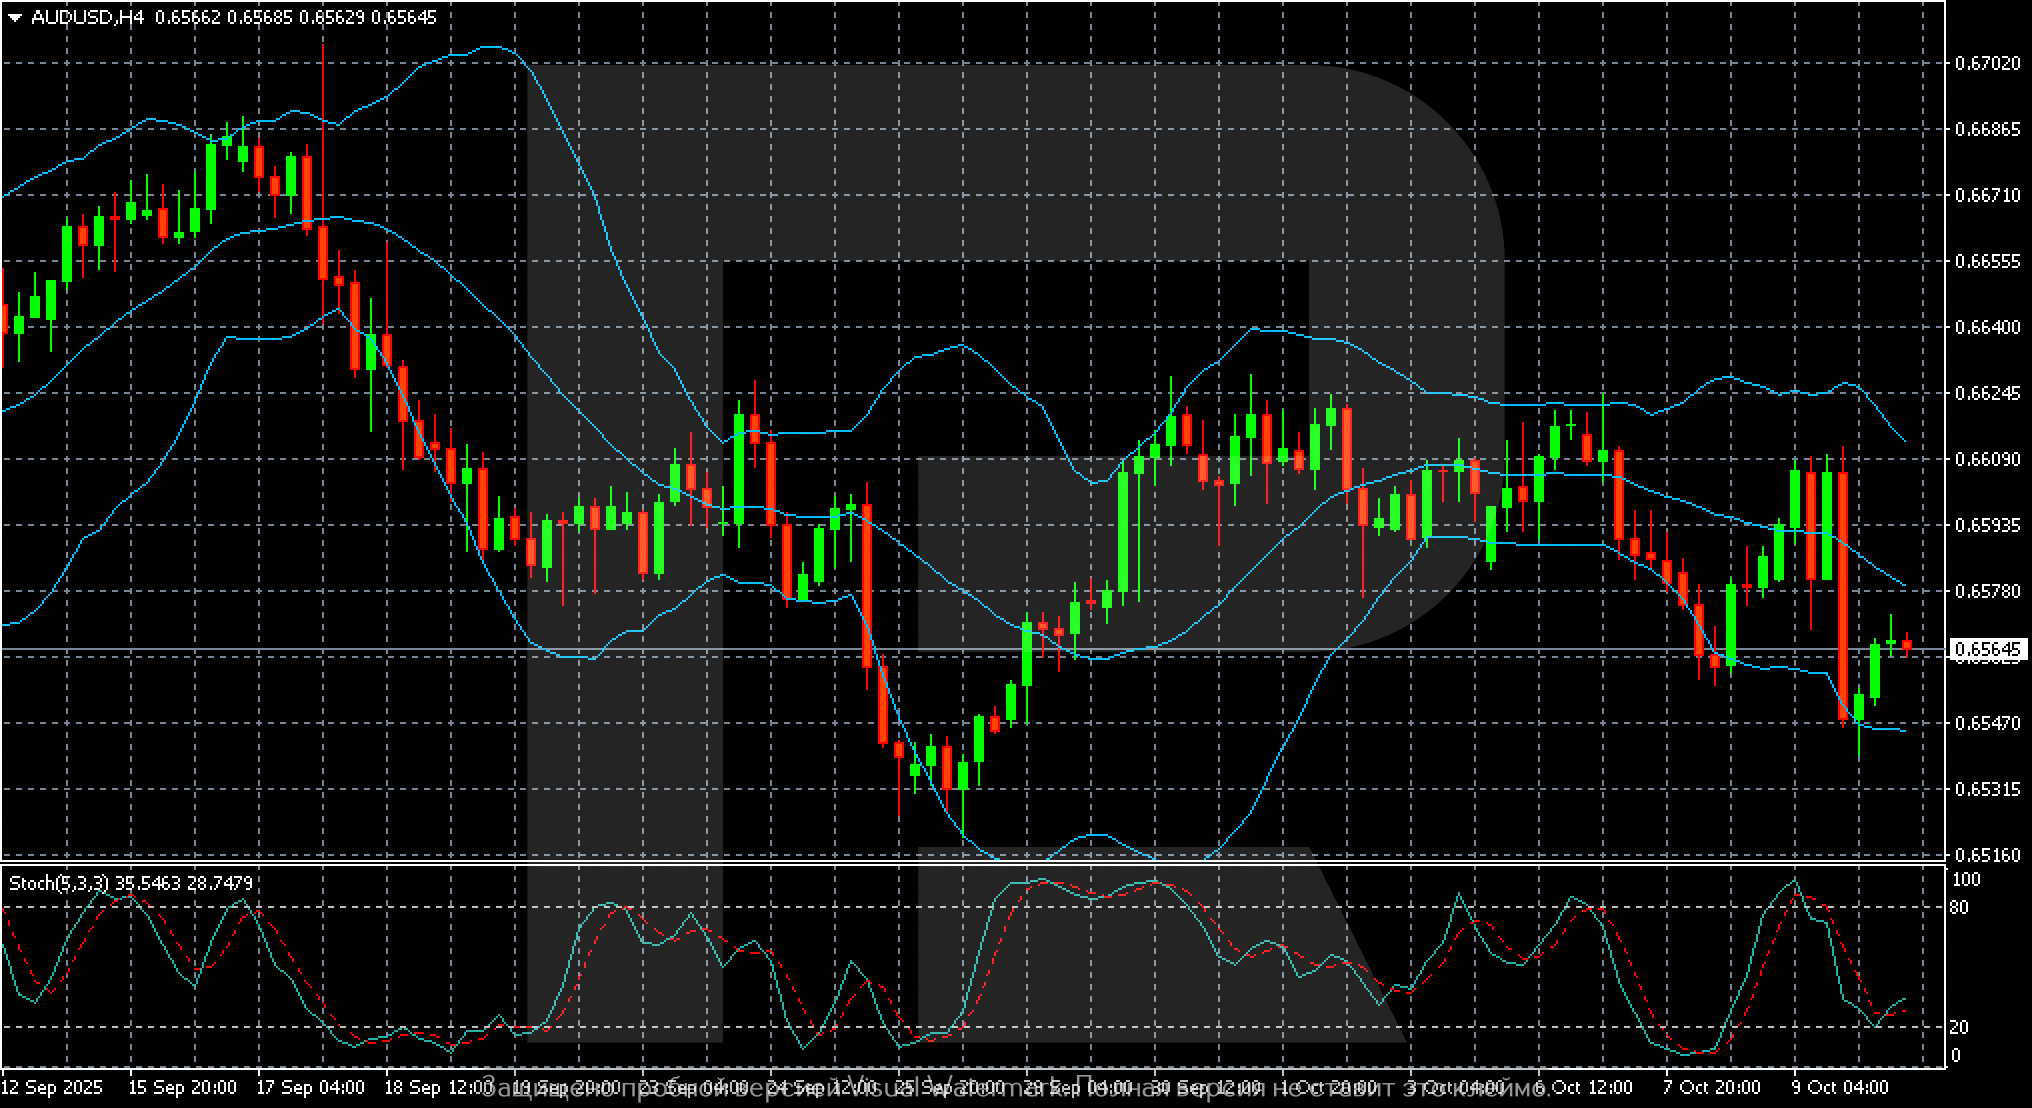2032x1108 pixels.
Task: Click the 0.65470 price axis label
Action: click(x=1986, y=723)
